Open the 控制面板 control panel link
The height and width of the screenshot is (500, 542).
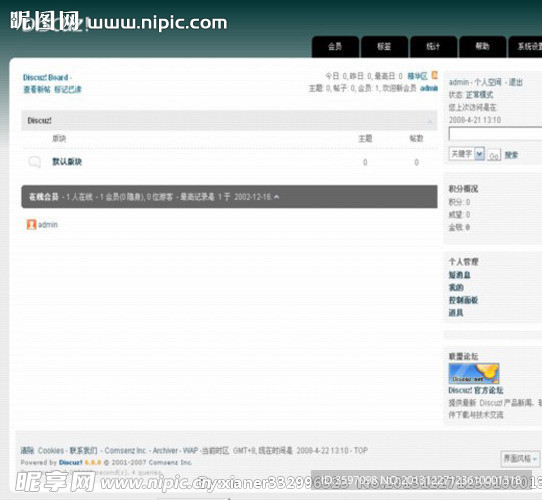pyautogui.click(x=463, y=300)
